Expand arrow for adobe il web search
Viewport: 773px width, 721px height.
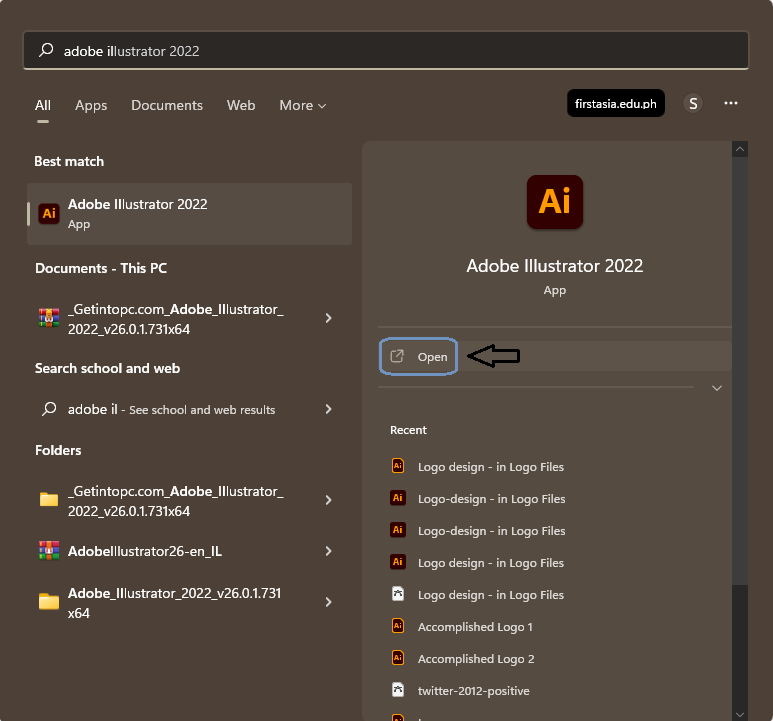tap(329, 409)
